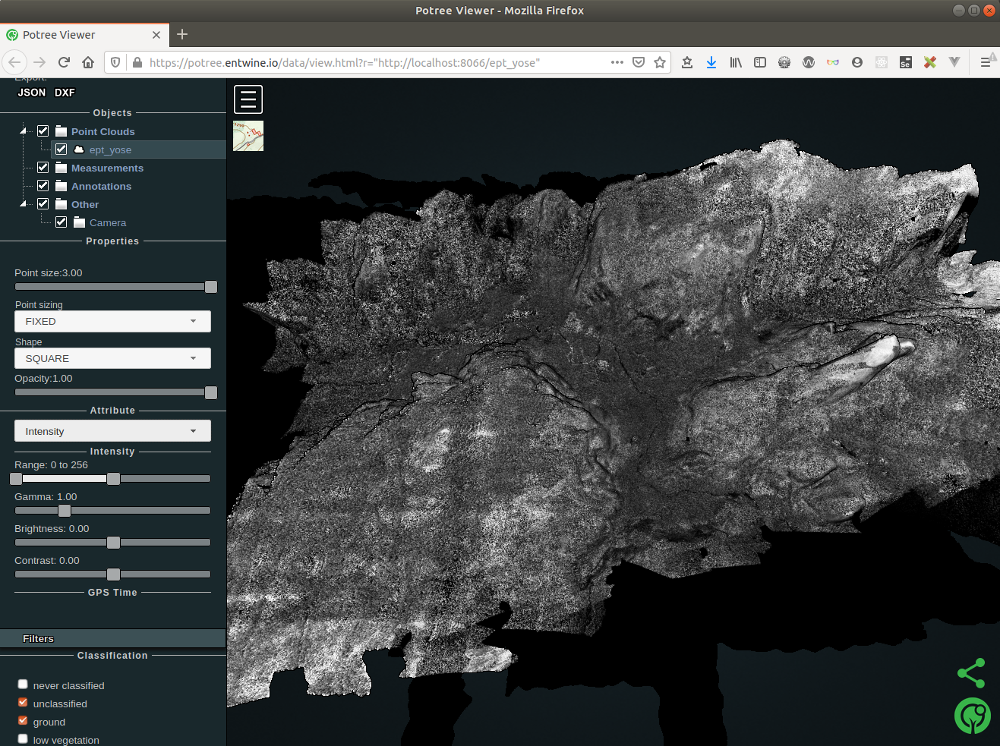Image resolution: width=1000 pixels, height=746 pixels.
Task: Uncheck the Camera checkbox
Action: click(x=61, y=222)
